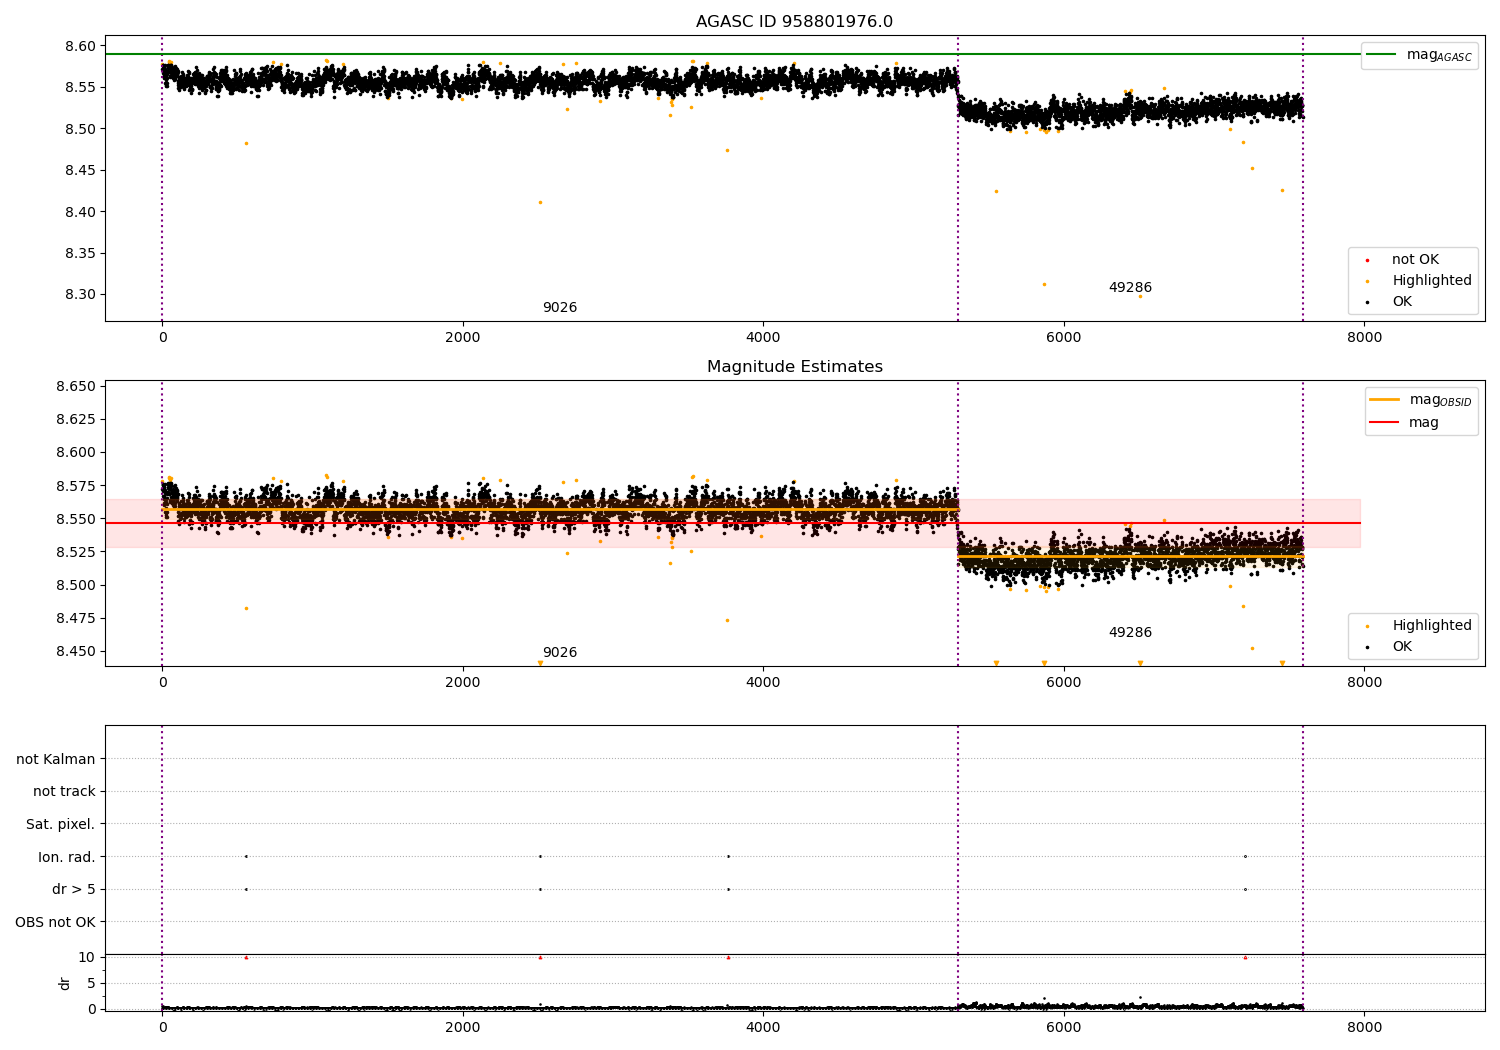Screen dimensions: 1500x1050
Task: Click the '8.45' y-tick in the top plot
Action: click(x=82, y=171)
